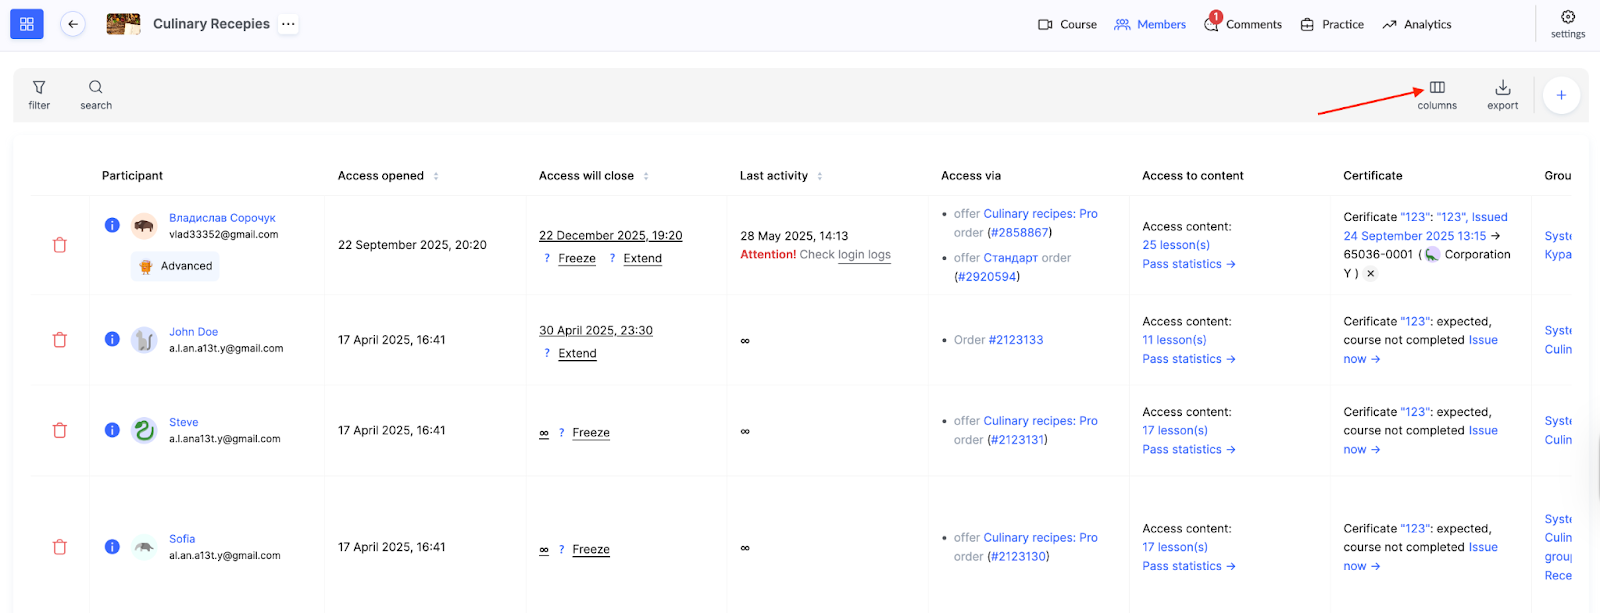
Task: Remove the certificate with x icon
Action: (1371, 273)
